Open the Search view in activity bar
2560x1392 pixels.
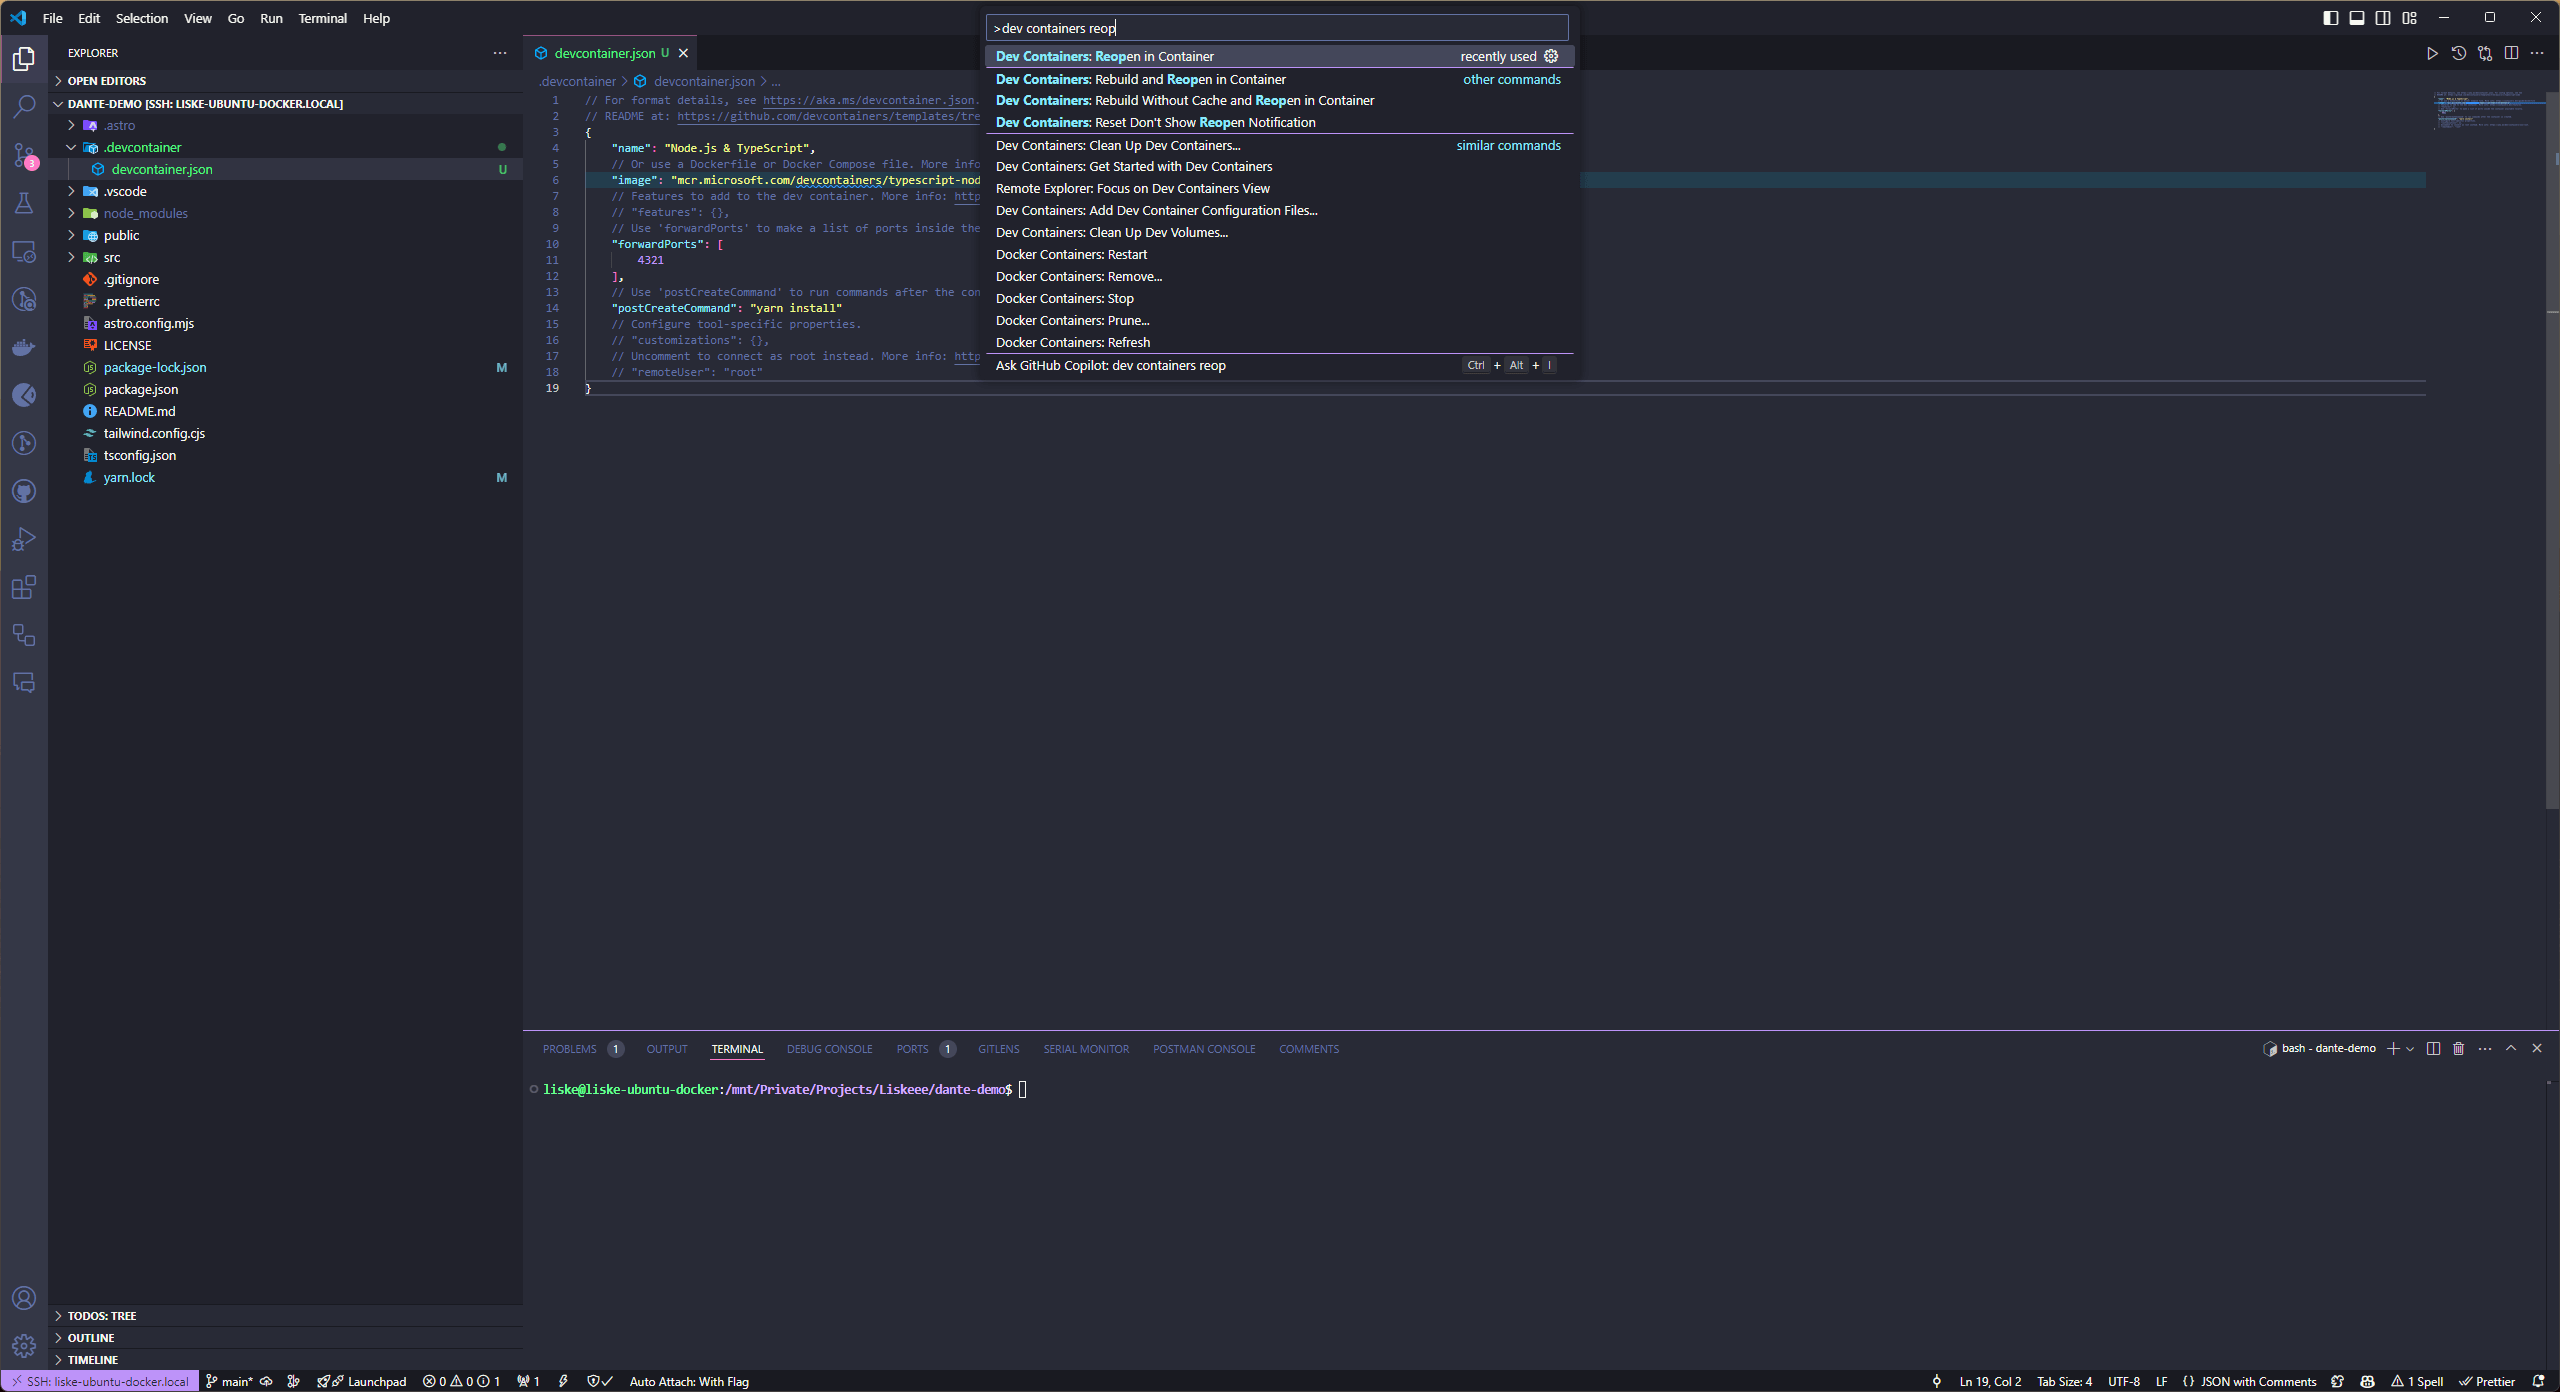point(24,106)
